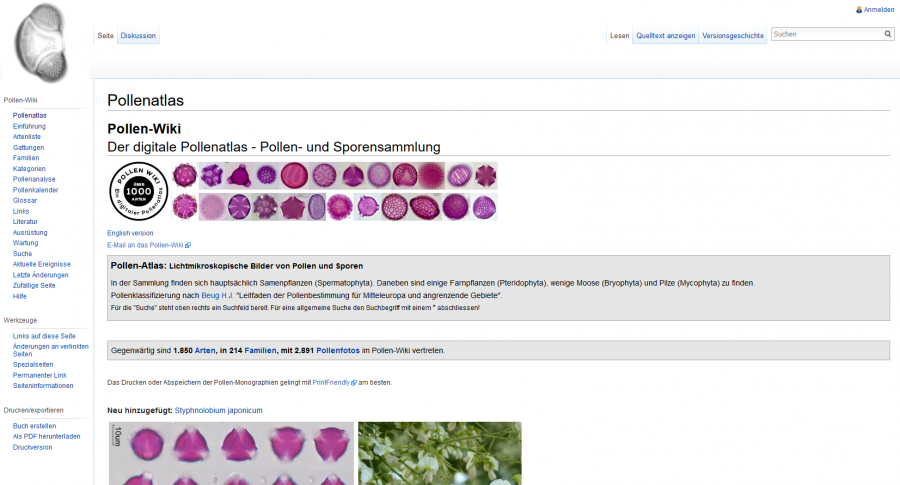Click the Pollen Wiki 1000 Arten badge
900x485 pixels.
138,191
